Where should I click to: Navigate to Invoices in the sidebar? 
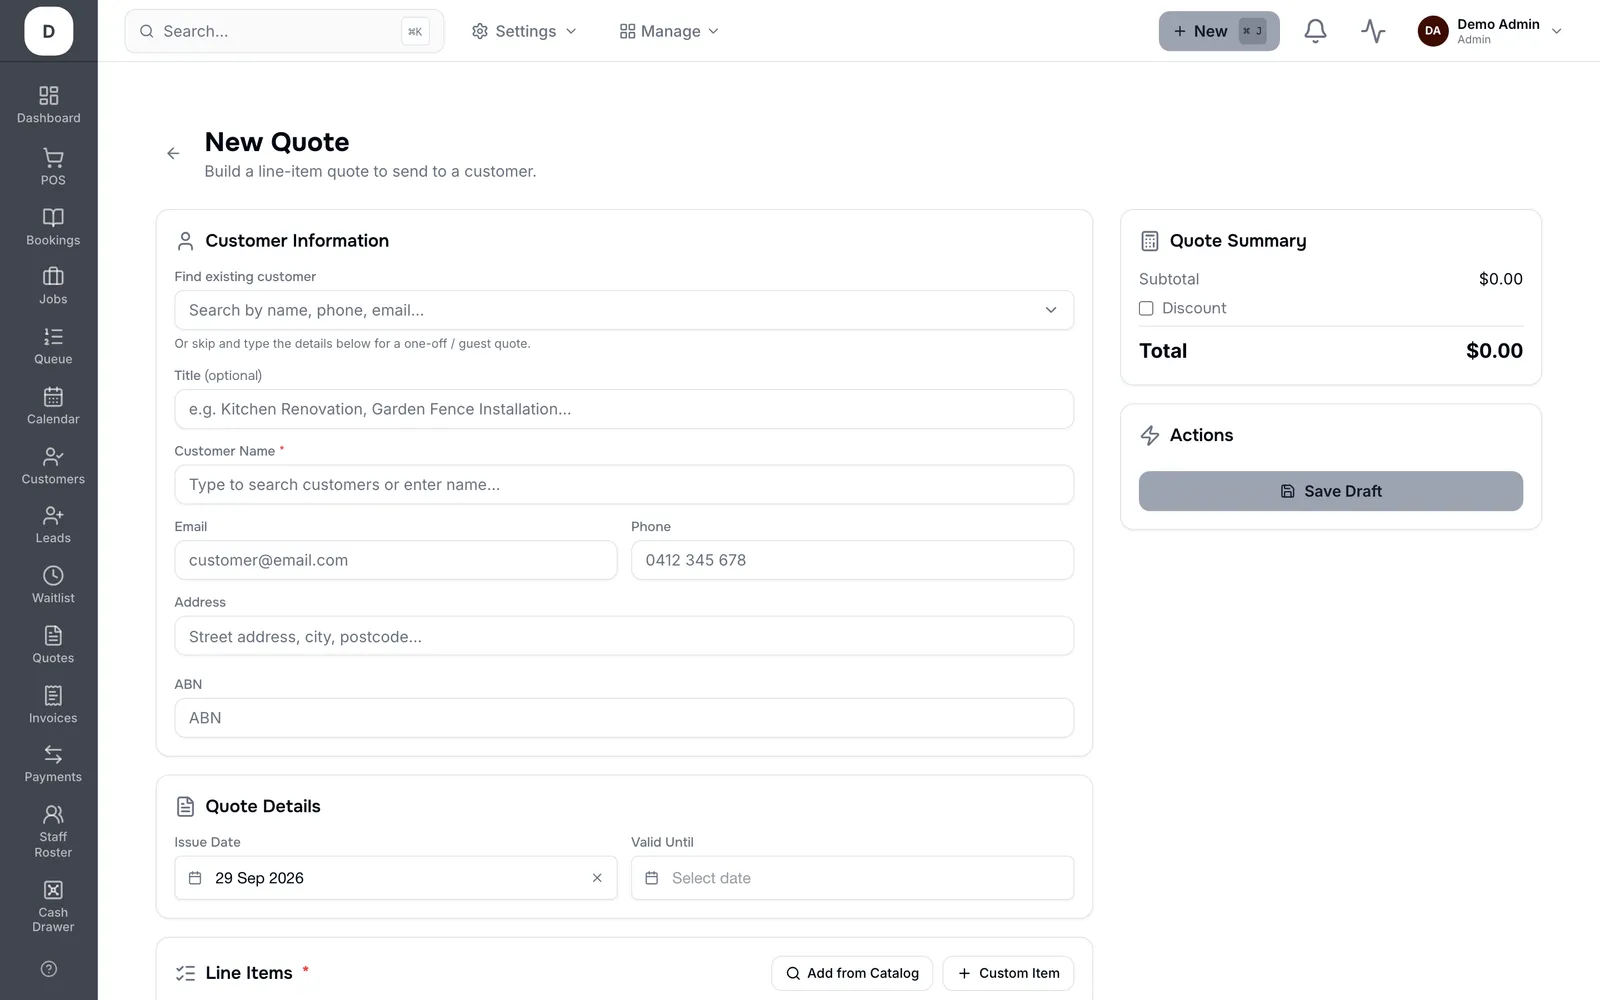(x=53, y=704)
